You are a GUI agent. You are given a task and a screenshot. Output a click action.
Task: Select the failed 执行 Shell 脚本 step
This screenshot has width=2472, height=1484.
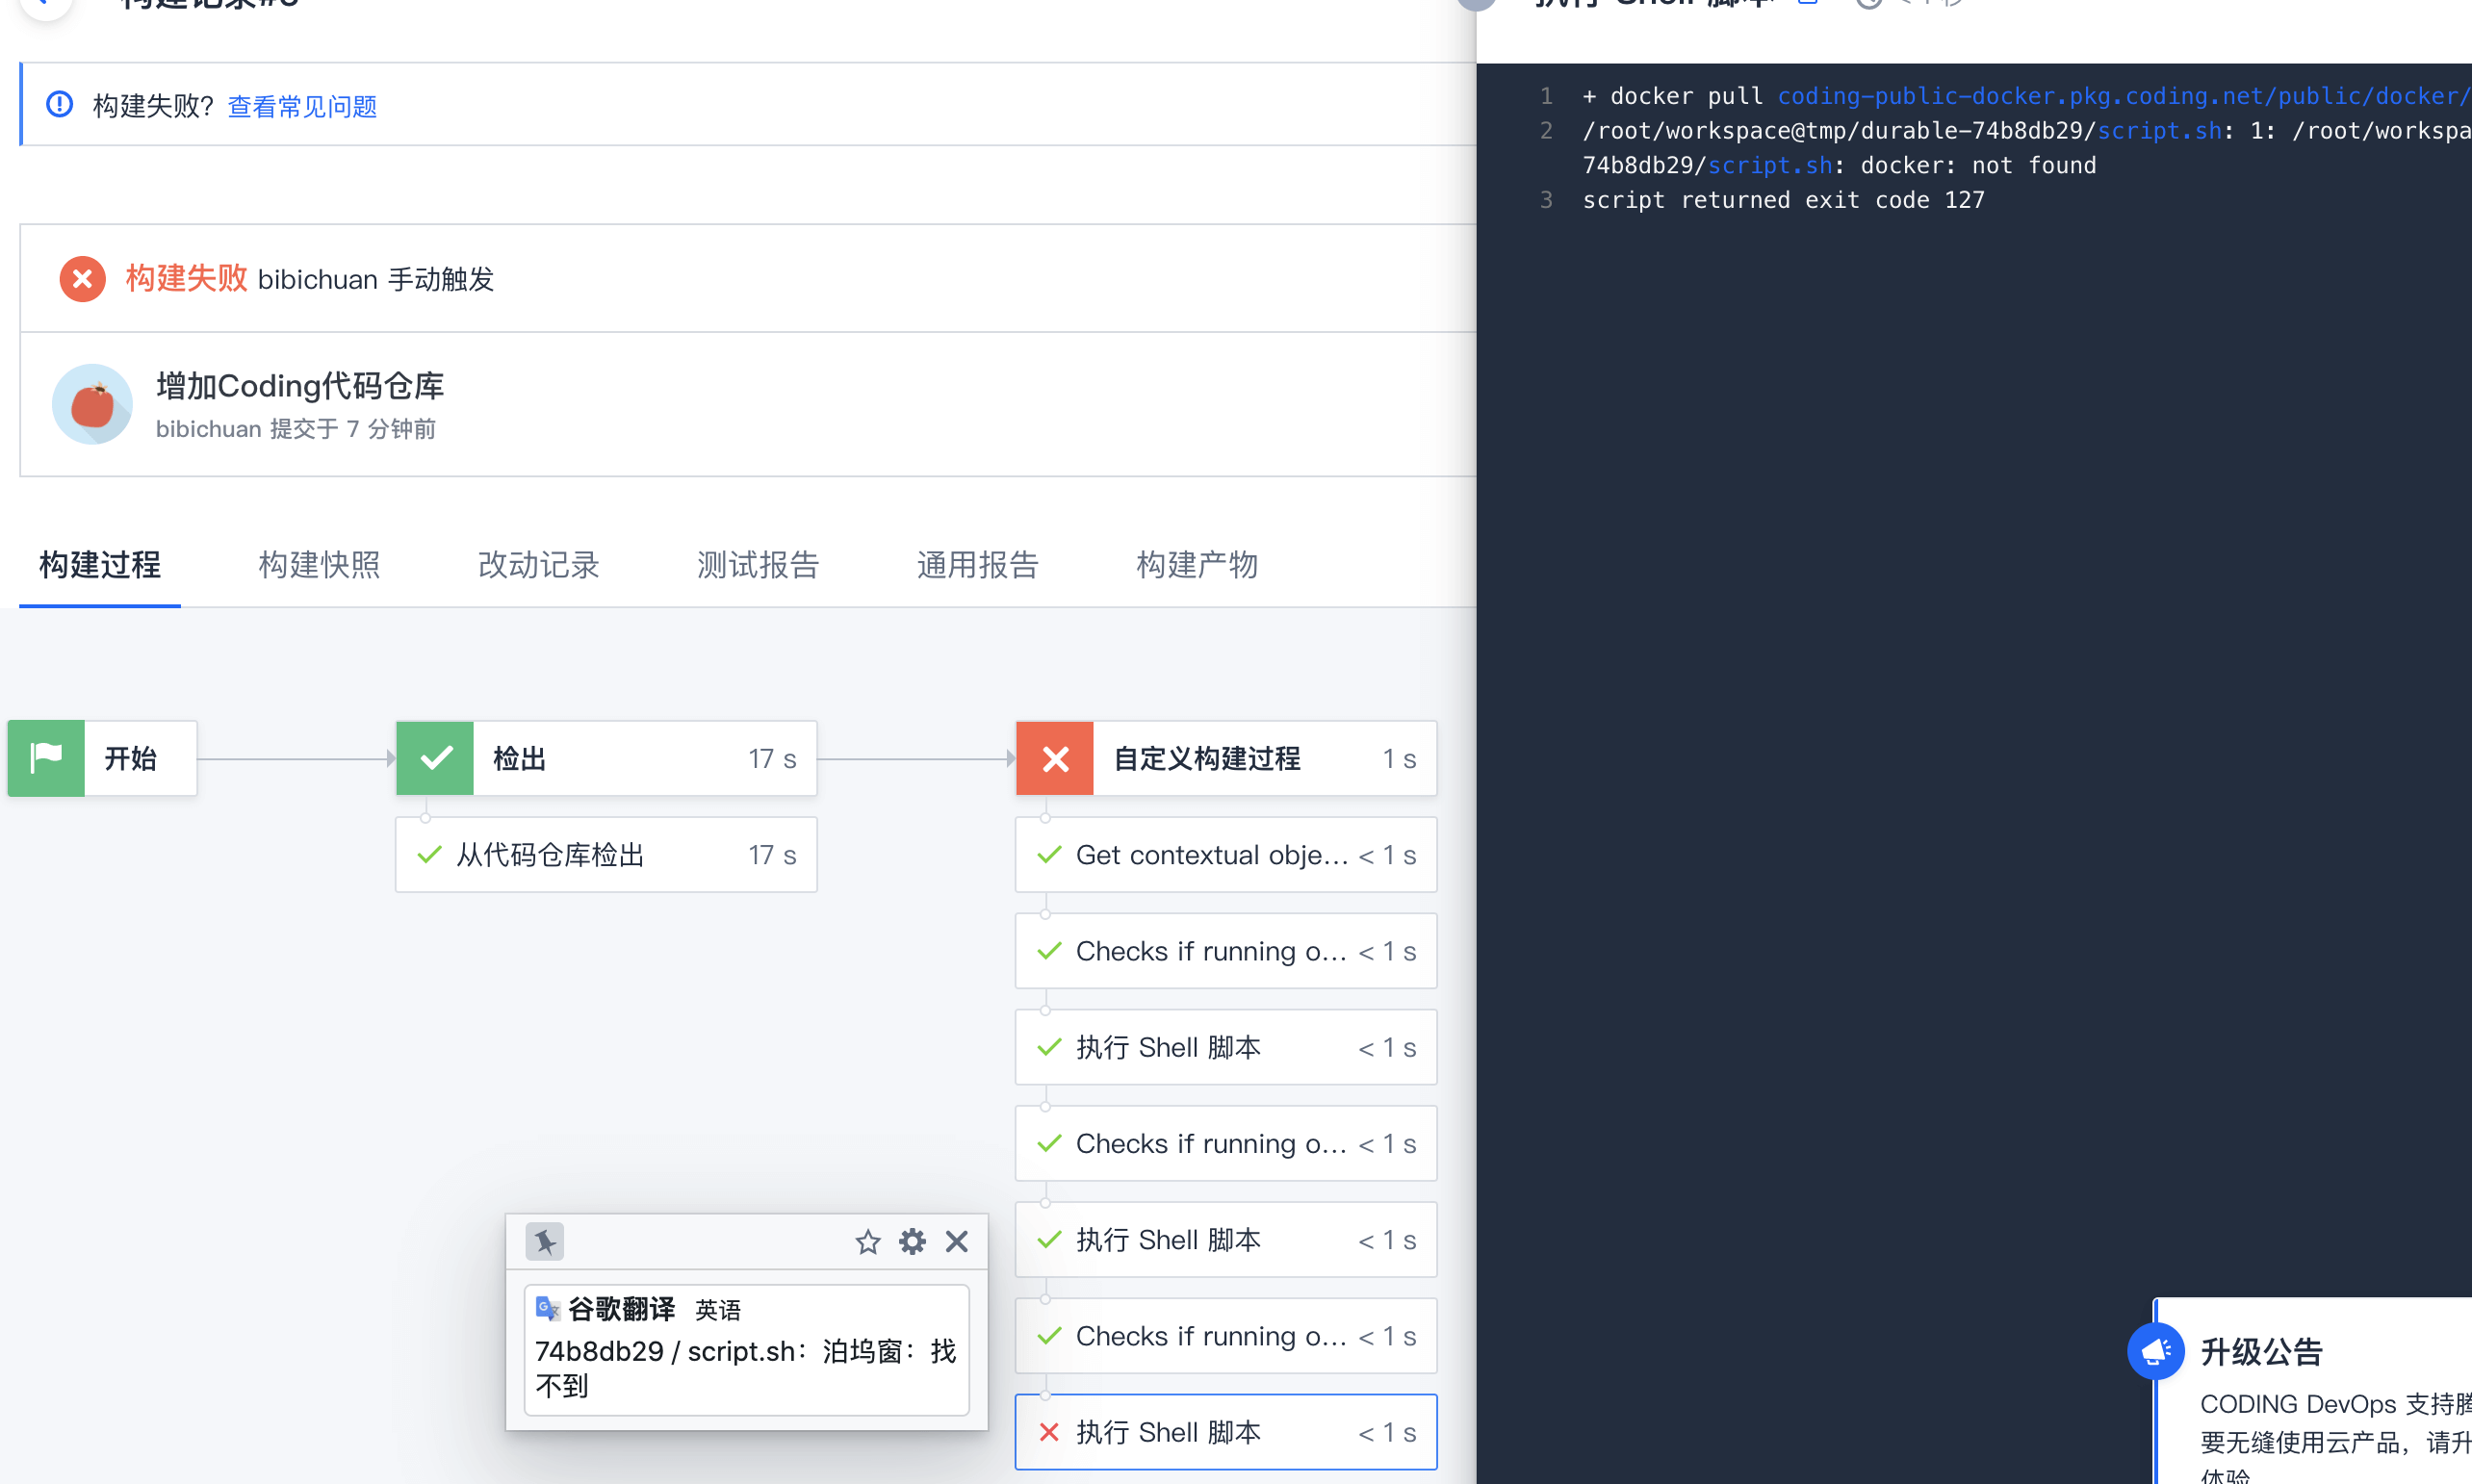point(1226,1432)
